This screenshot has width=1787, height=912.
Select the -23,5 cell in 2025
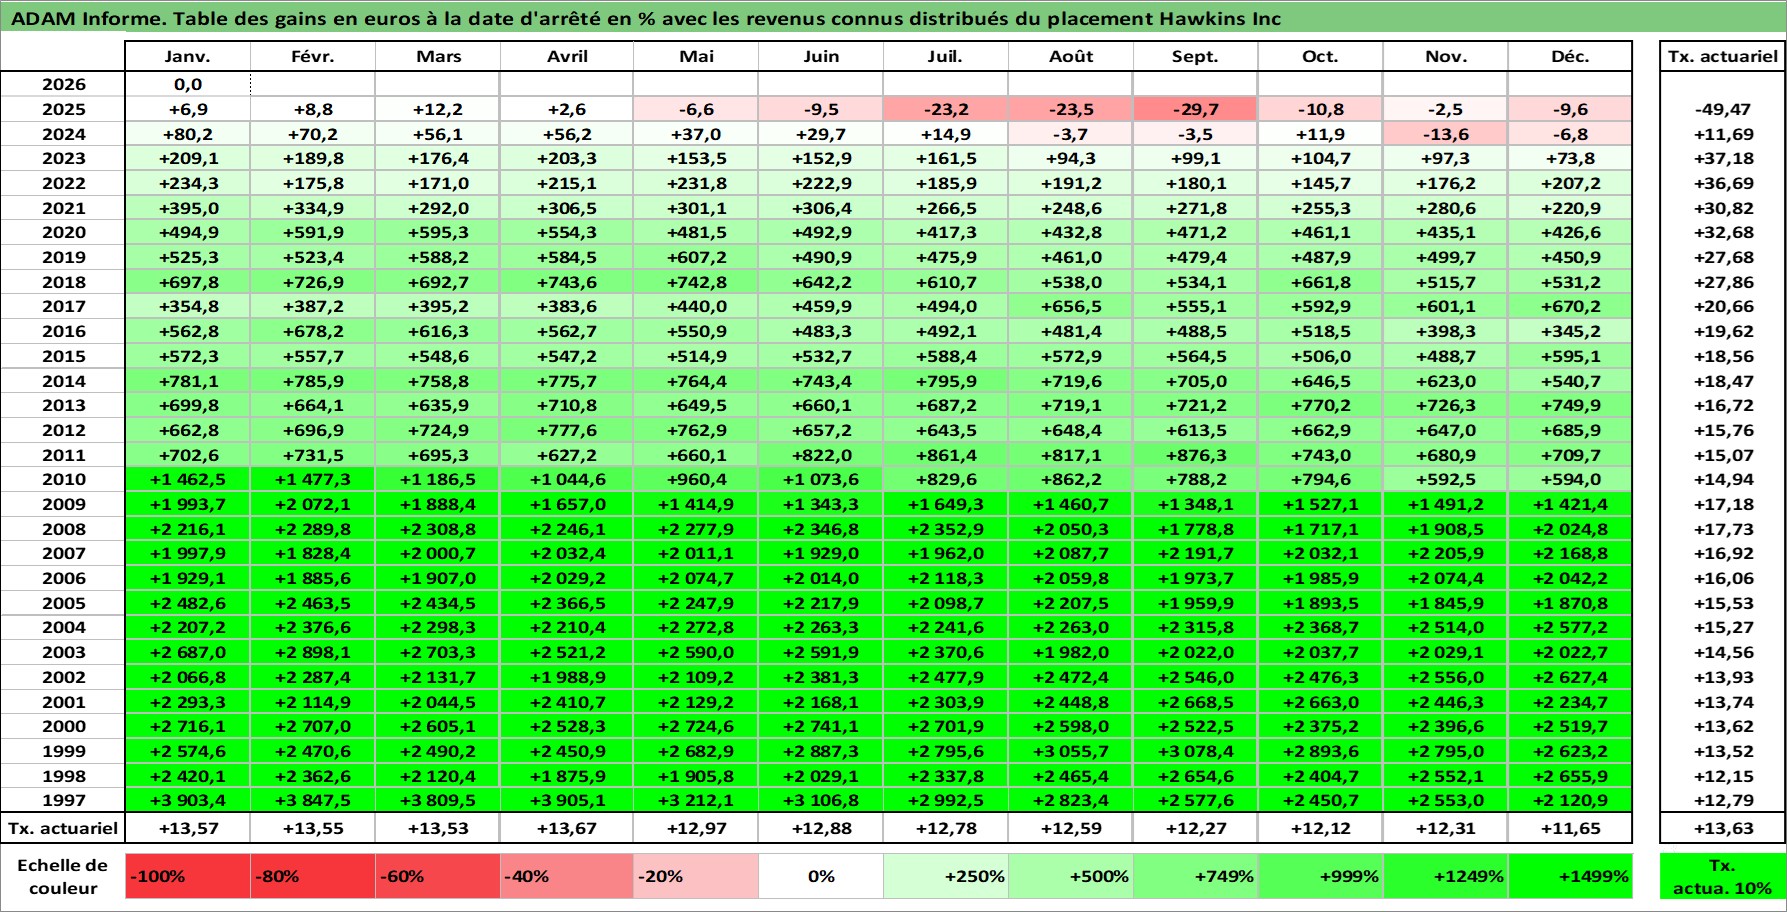click(x=1071, y=109)
